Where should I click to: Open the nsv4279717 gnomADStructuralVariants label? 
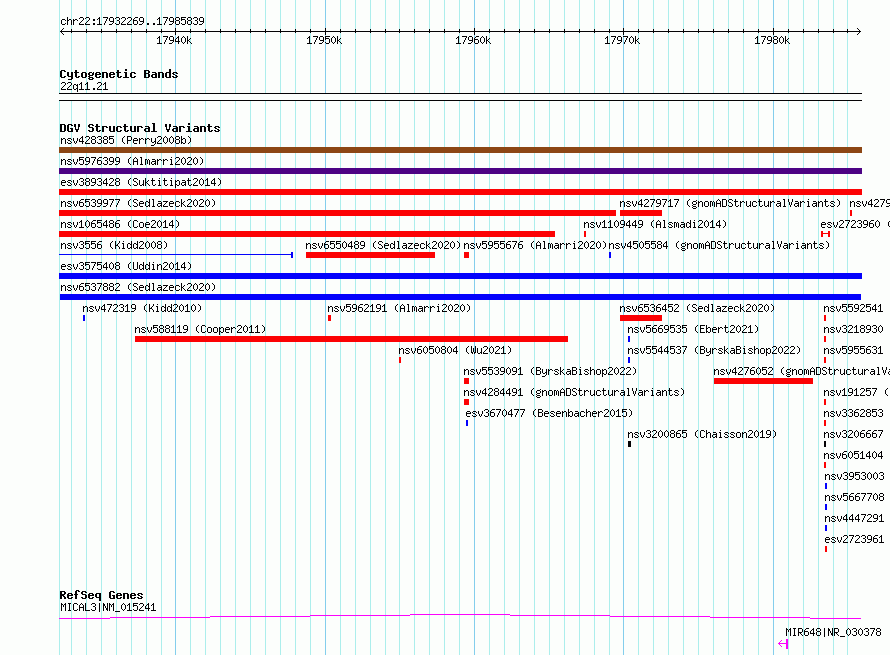(730, 203)
